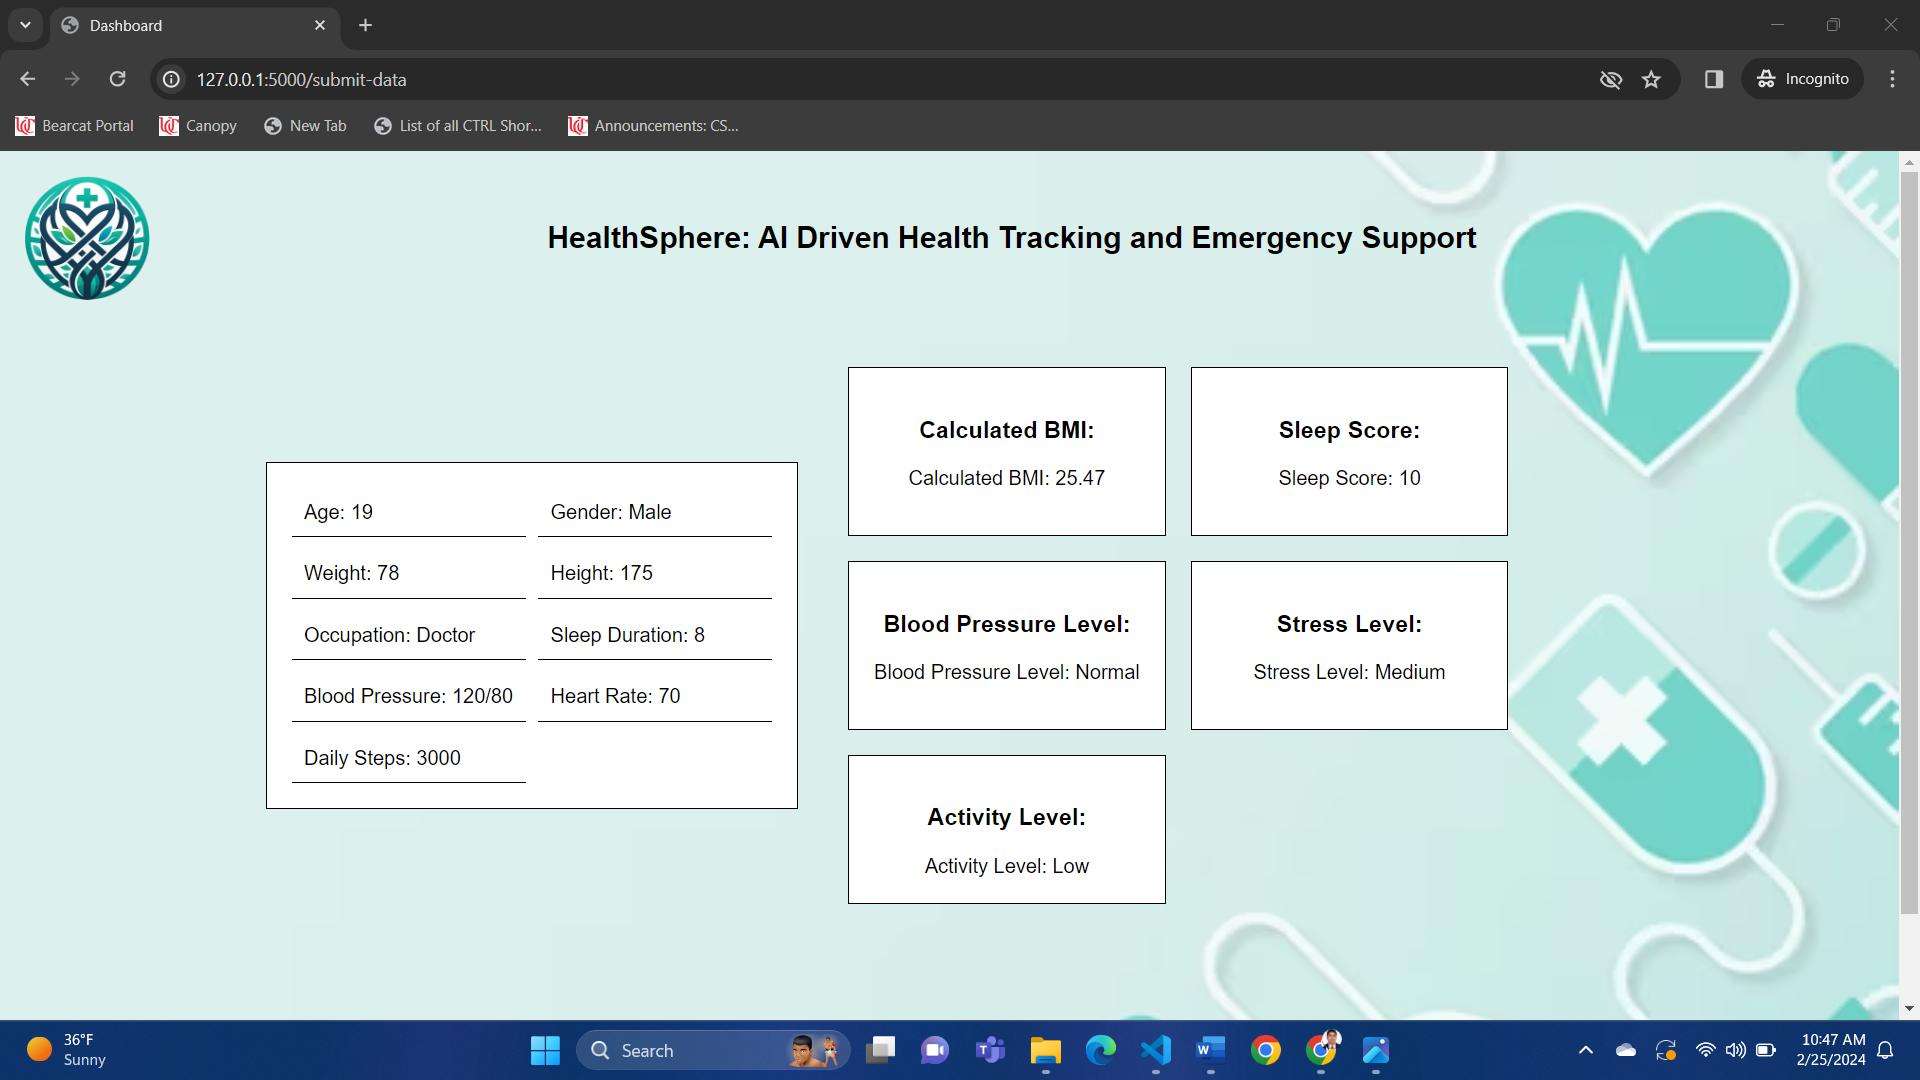
Task: Open the Canopy bookmark
Action: tap(198, 126)
